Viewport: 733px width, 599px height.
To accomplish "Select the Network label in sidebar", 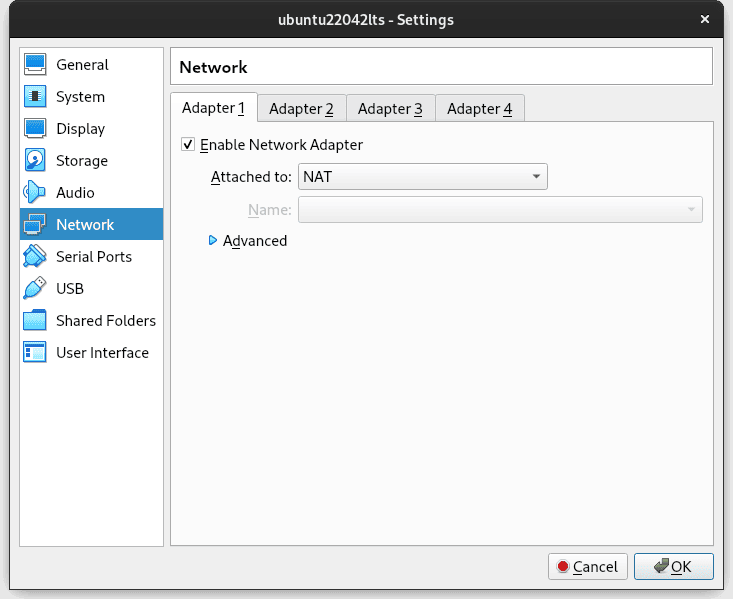I will coord(85,225).
